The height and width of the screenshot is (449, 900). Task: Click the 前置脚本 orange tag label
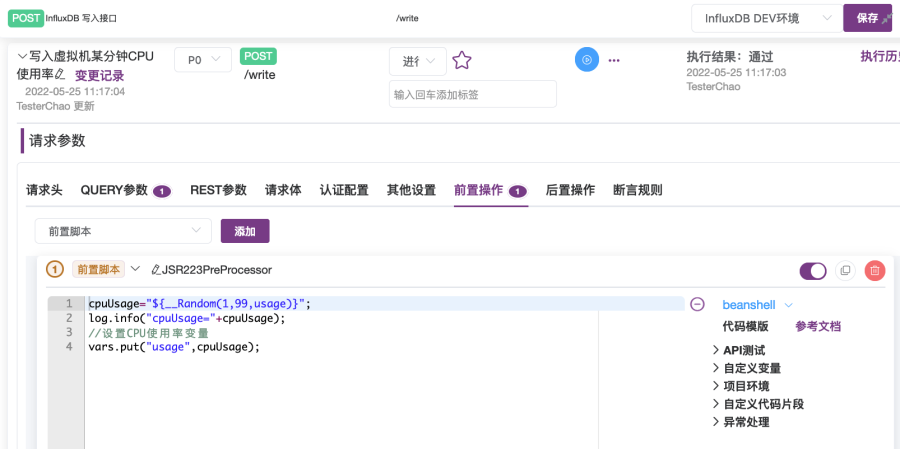pos(98,269)
